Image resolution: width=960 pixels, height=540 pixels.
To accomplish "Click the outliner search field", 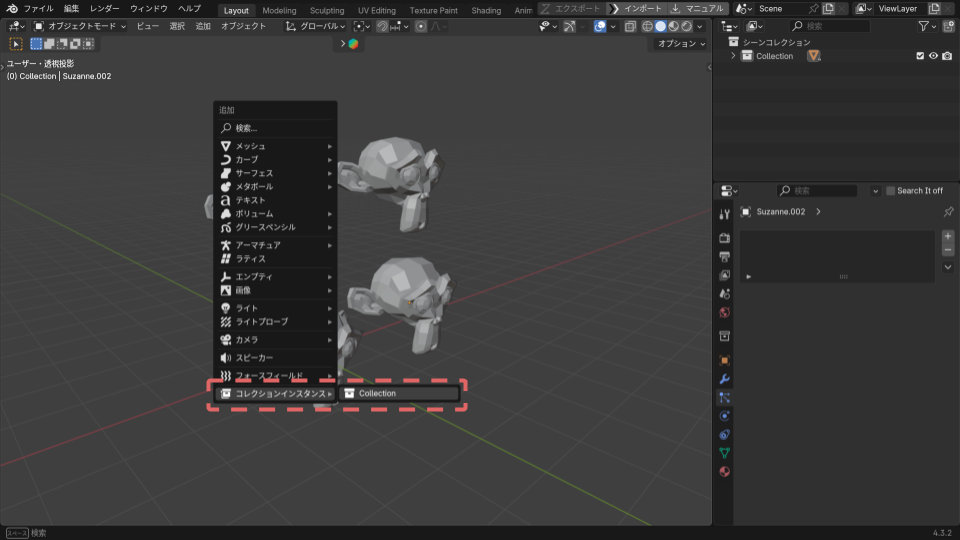I will (x=830, y=26).
